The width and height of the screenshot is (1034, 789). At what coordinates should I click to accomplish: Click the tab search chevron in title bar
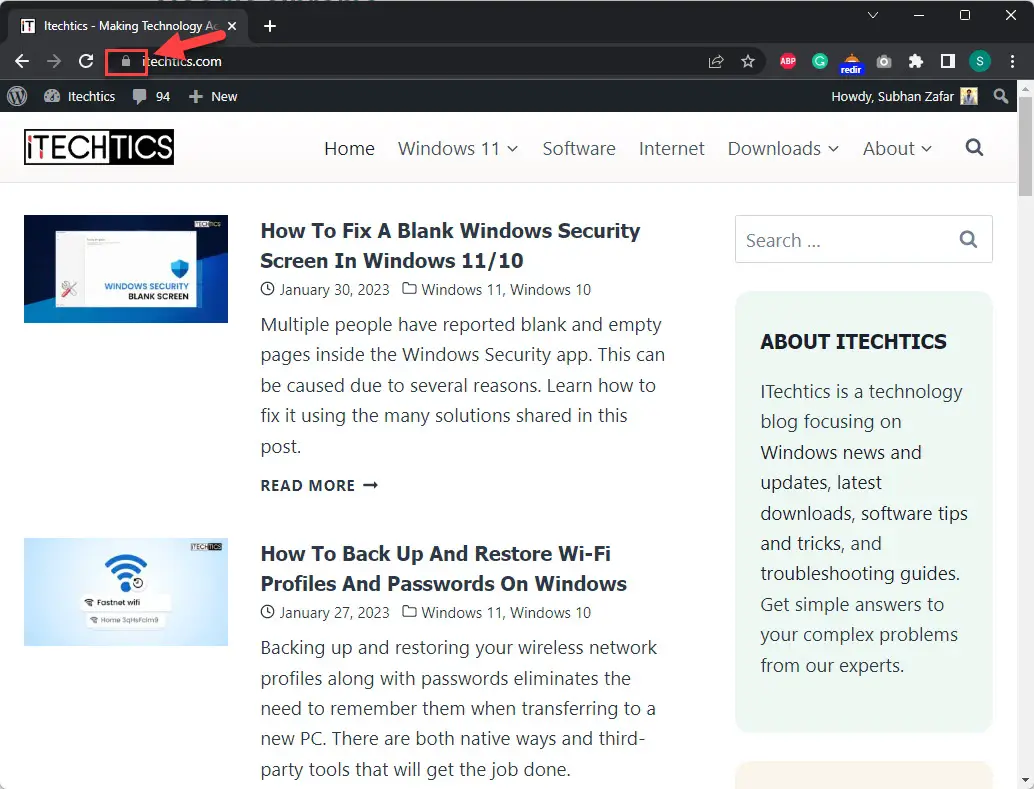pyautogui.click(x=873, y=15)
